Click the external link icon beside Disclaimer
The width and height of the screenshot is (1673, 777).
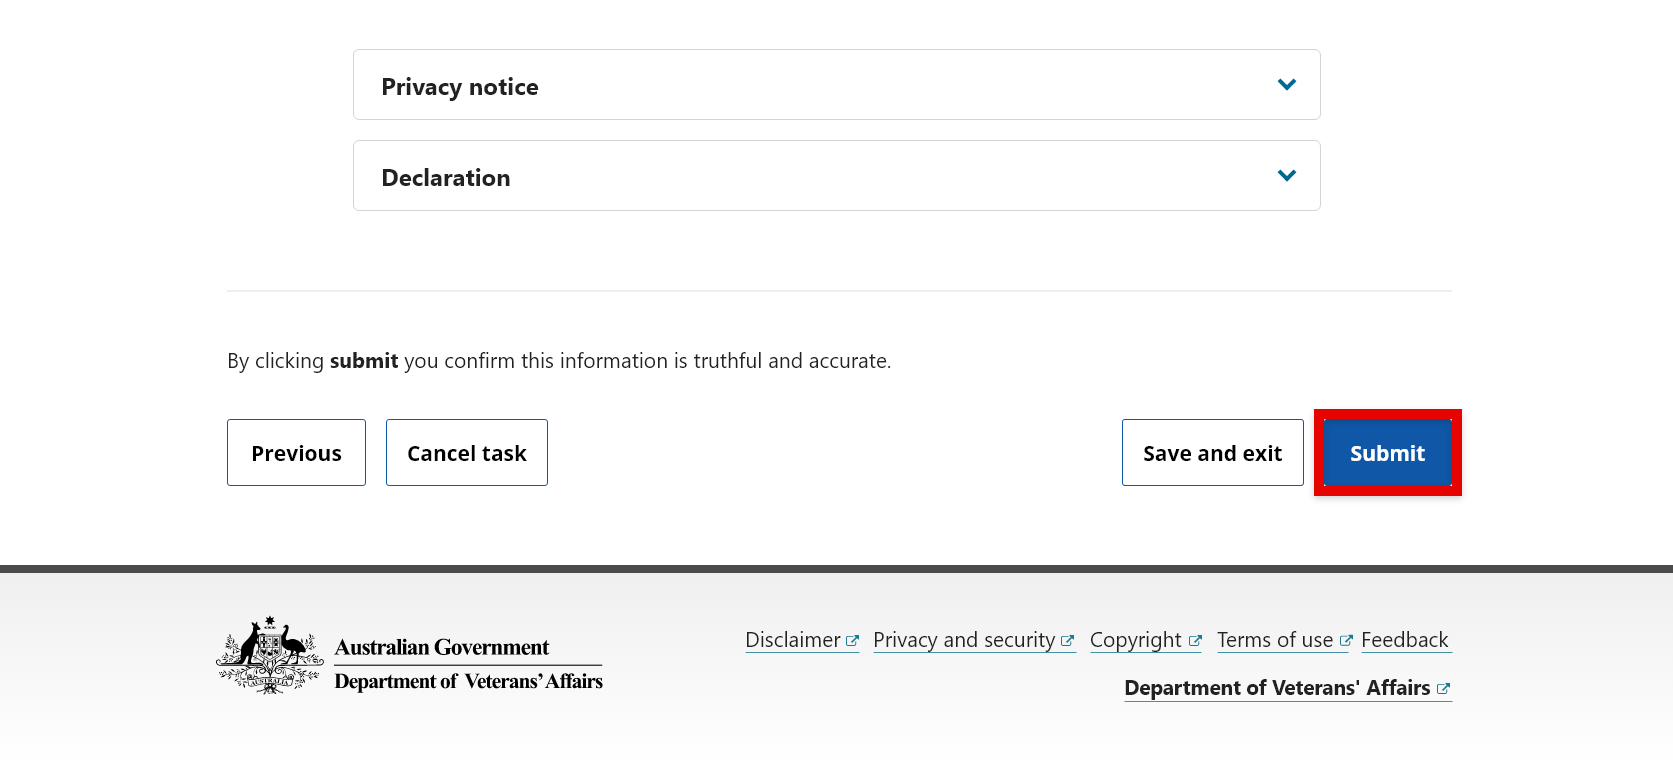pos(853,640)
